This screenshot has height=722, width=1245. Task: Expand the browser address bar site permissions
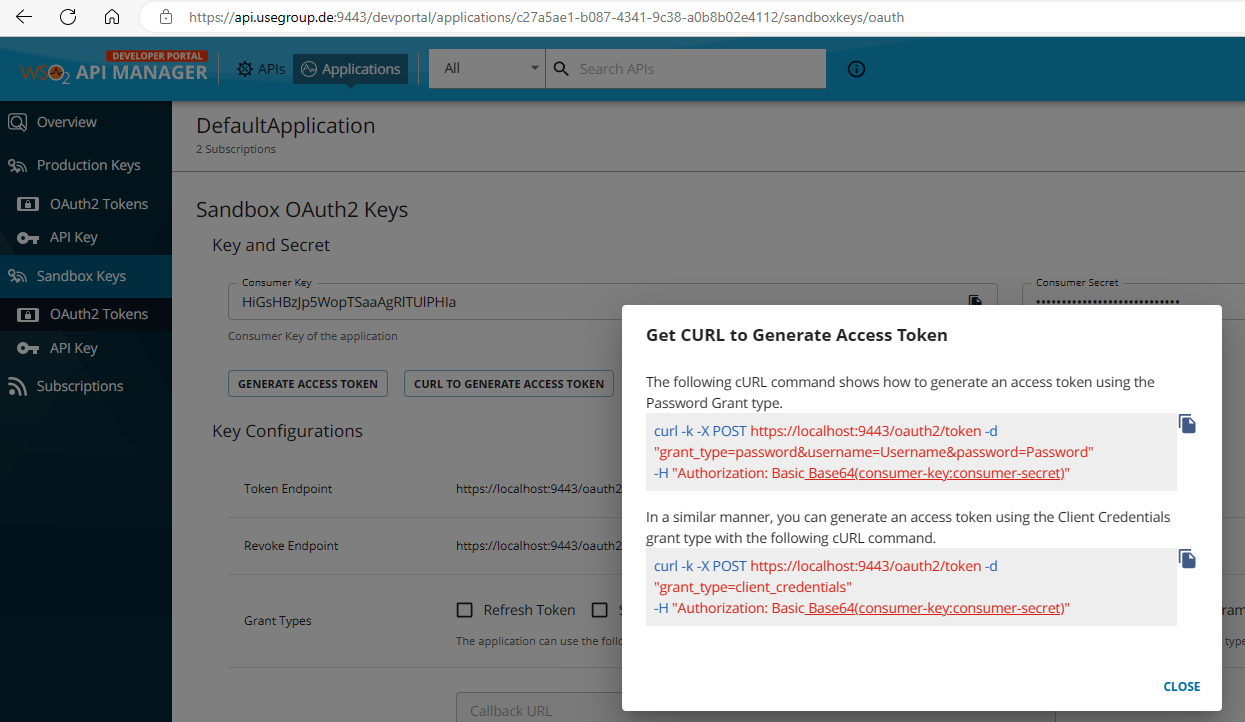click(x=165, y=16)
